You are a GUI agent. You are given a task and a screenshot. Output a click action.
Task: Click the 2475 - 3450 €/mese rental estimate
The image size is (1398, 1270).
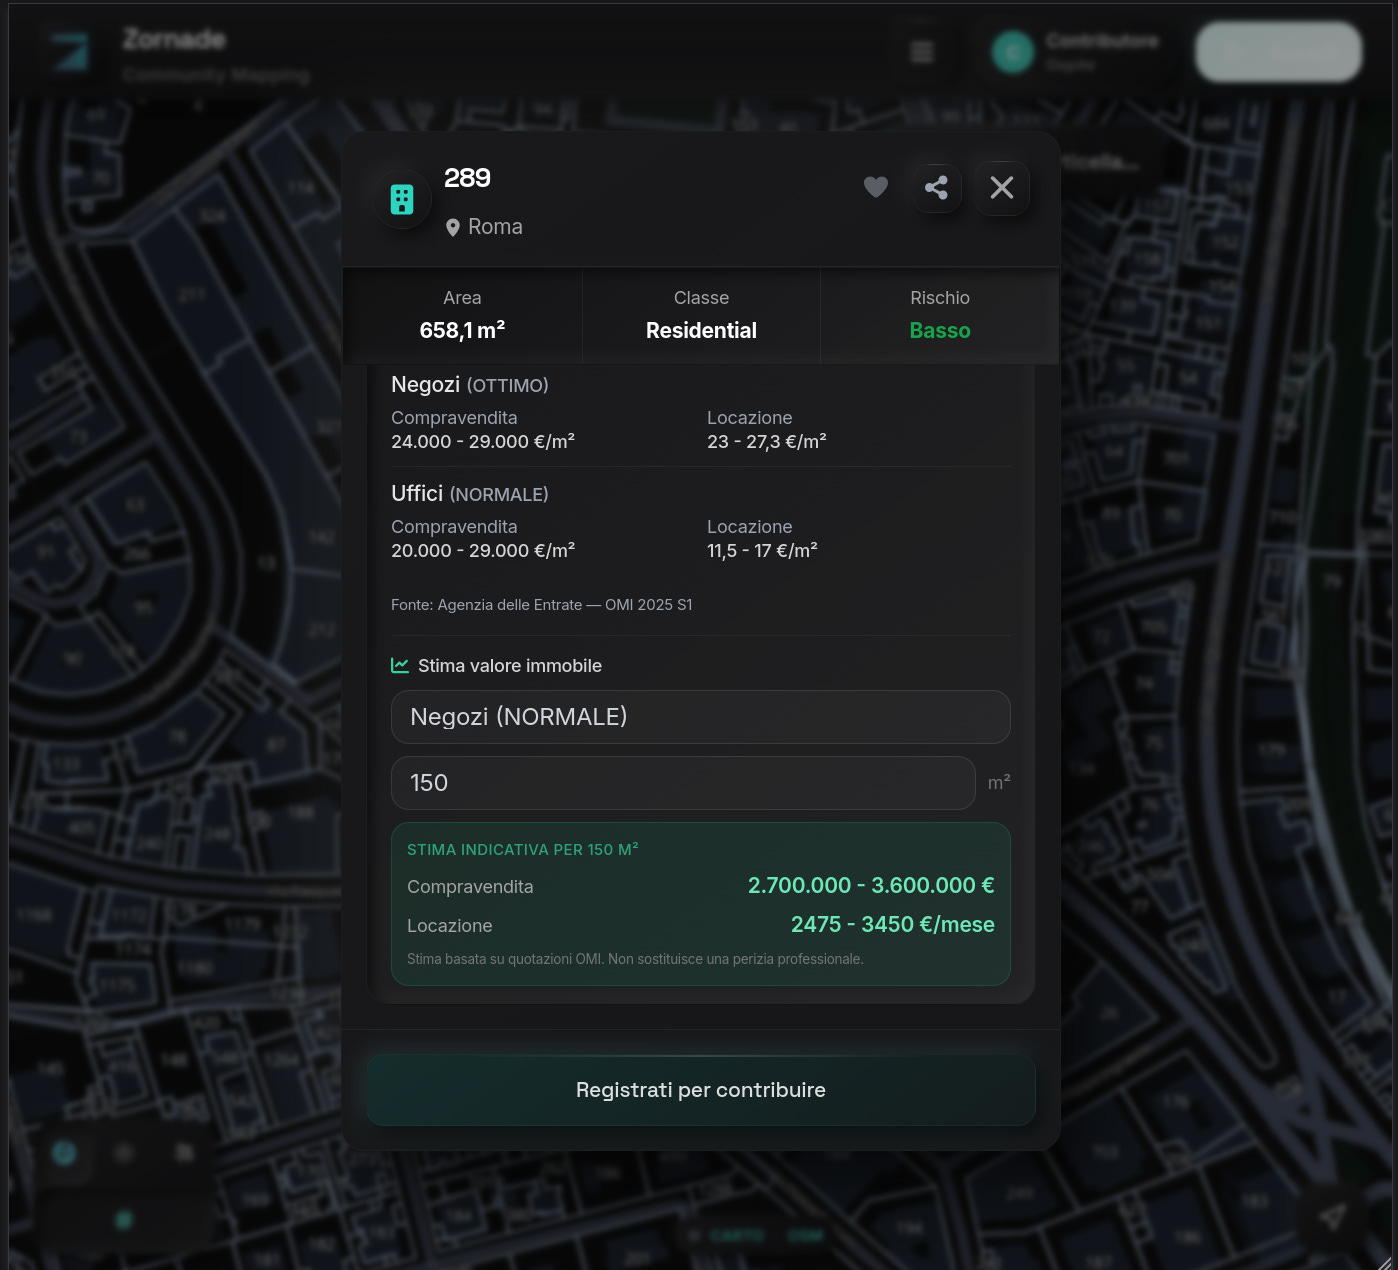pyautogui.click(x=893, y=924)
